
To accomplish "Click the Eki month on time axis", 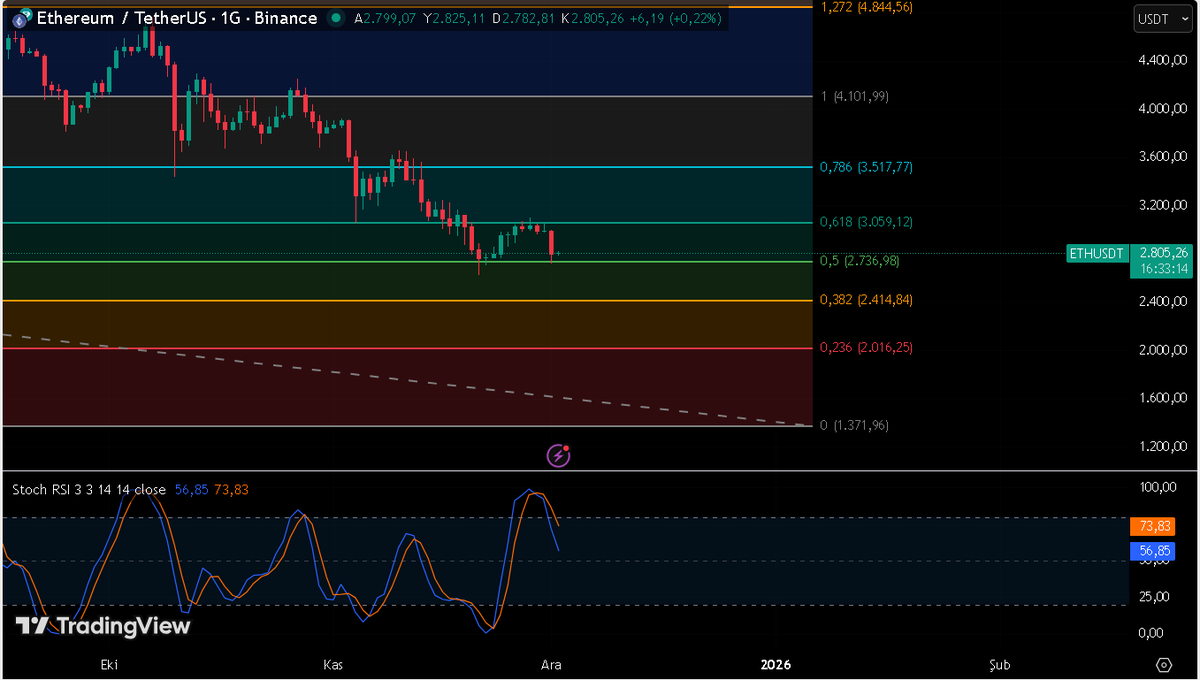I will 110,664.
